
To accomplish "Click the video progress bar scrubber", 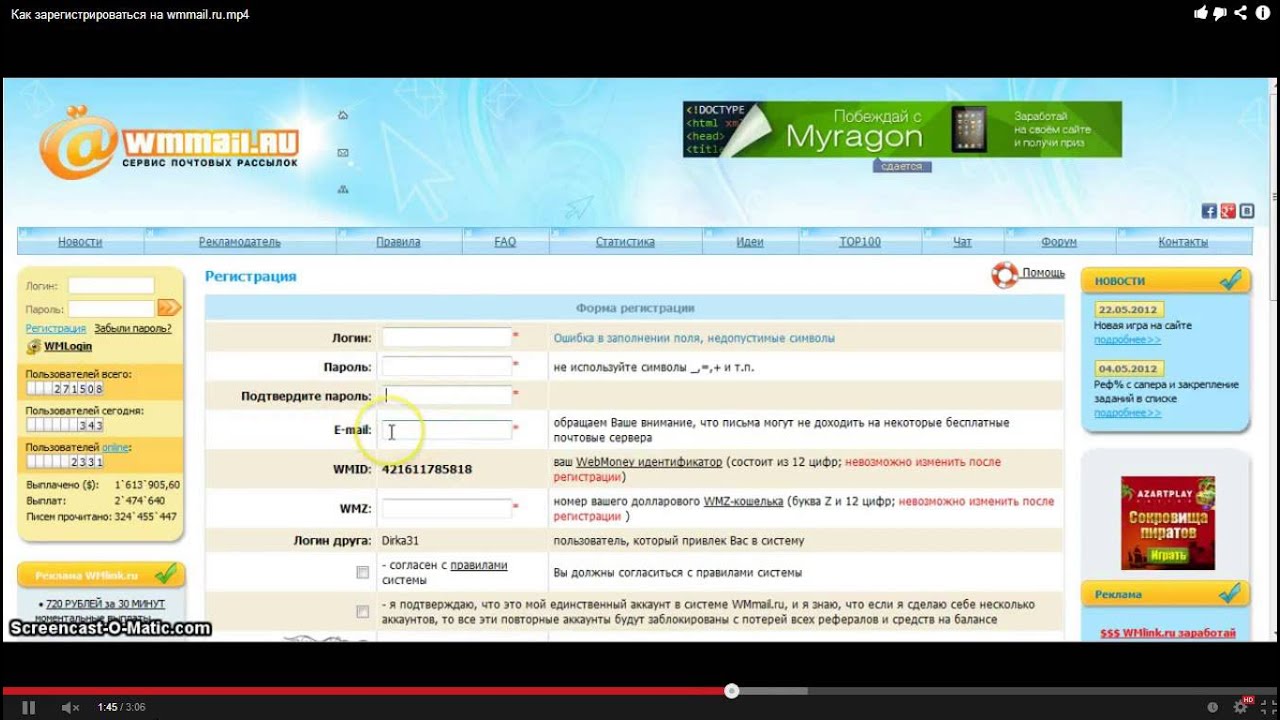I will click(x=732, y=690).
